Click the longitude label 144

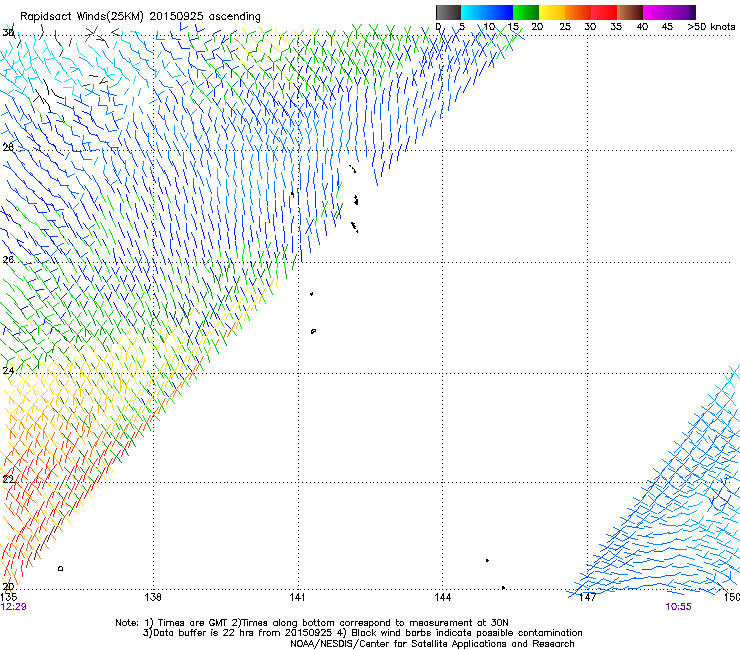442,597
